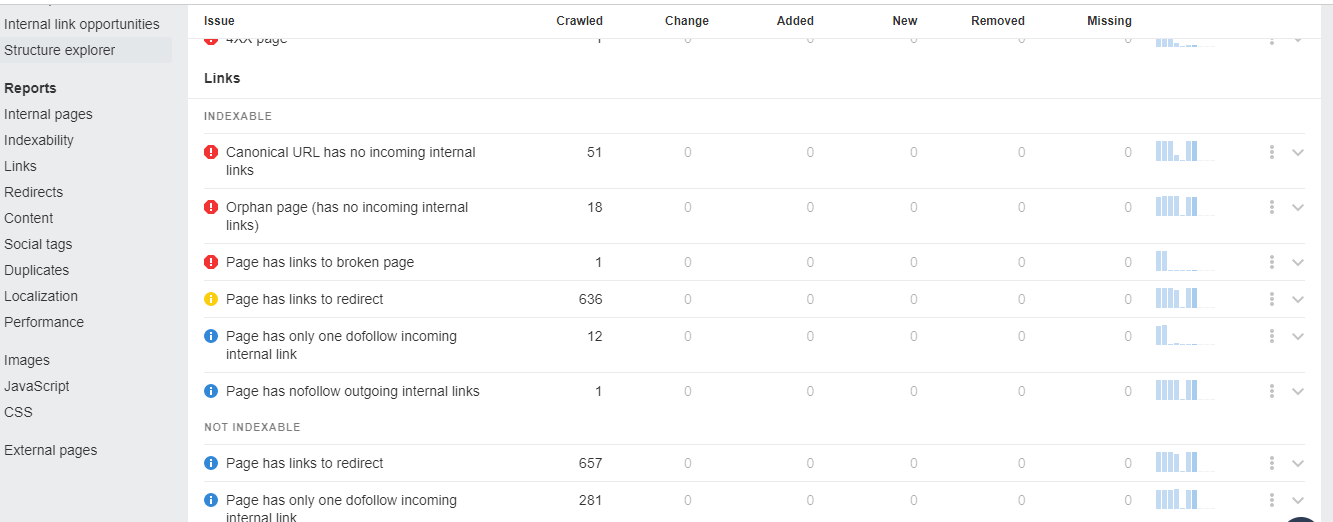Go to the JavaScript report
The height and width of the screenshot is (522, 1333).
pyautogui.click(x=36, y=386)
